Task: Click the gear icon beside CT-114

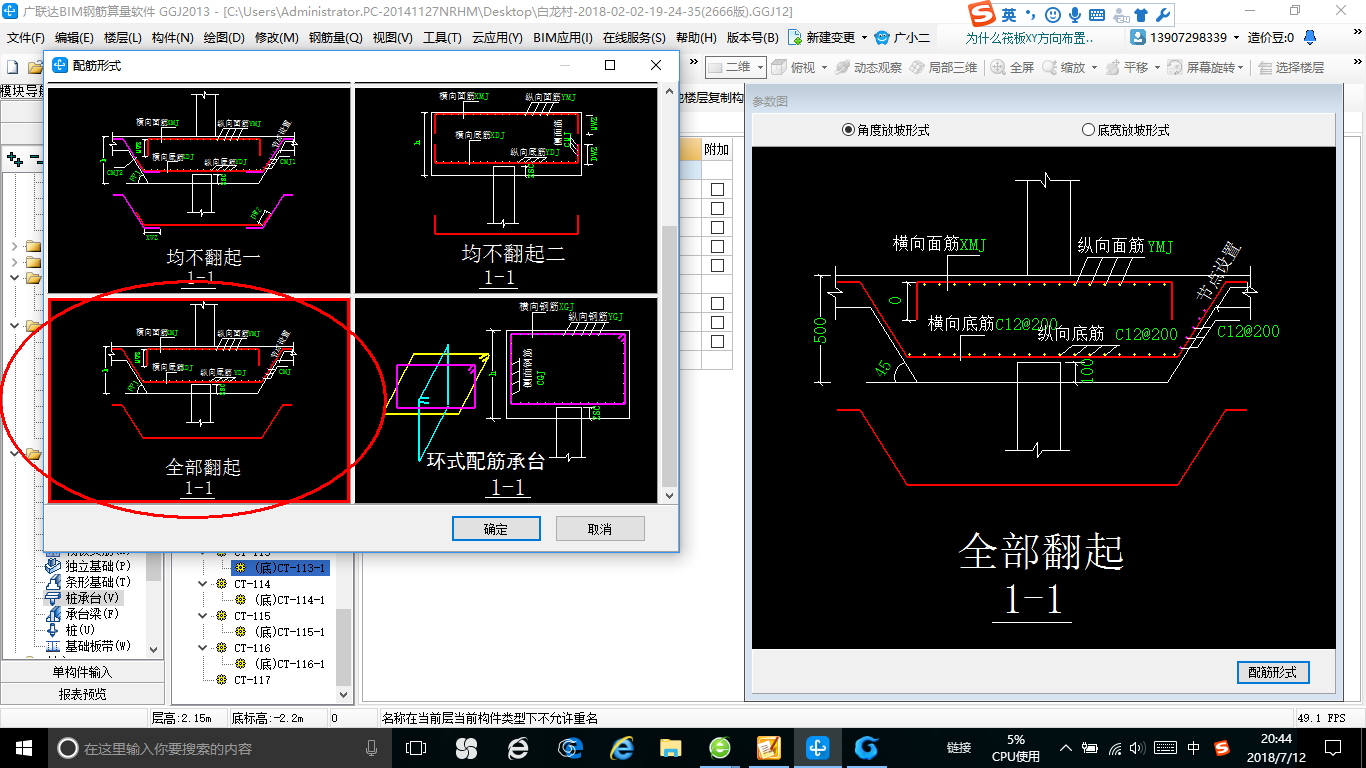Action: [x=221, y=584]
